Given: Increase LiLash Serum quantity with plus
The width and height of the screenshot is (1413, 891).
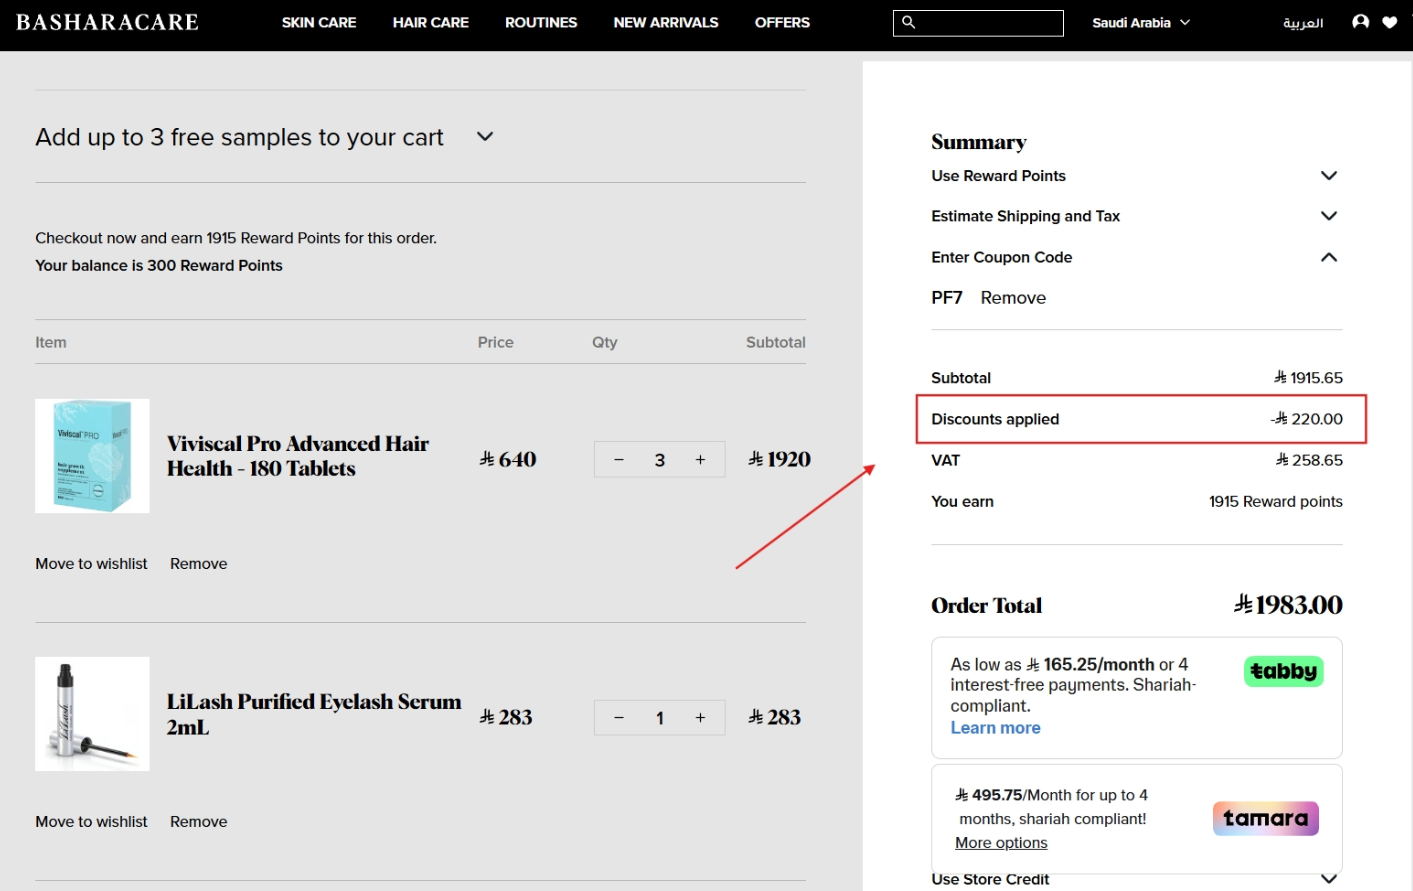Looking at the screenshot, I should [700, 718].
